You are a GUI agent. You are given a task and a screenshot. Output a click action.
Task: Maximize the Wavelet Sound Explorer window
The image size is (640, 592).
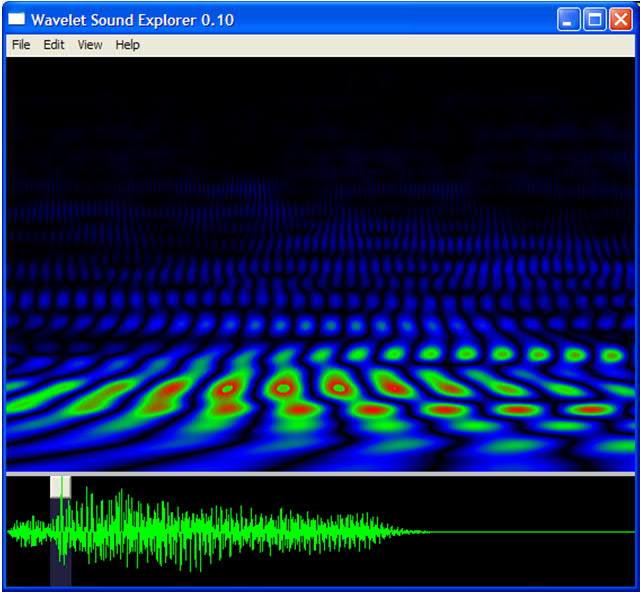[x=594, y=19]
